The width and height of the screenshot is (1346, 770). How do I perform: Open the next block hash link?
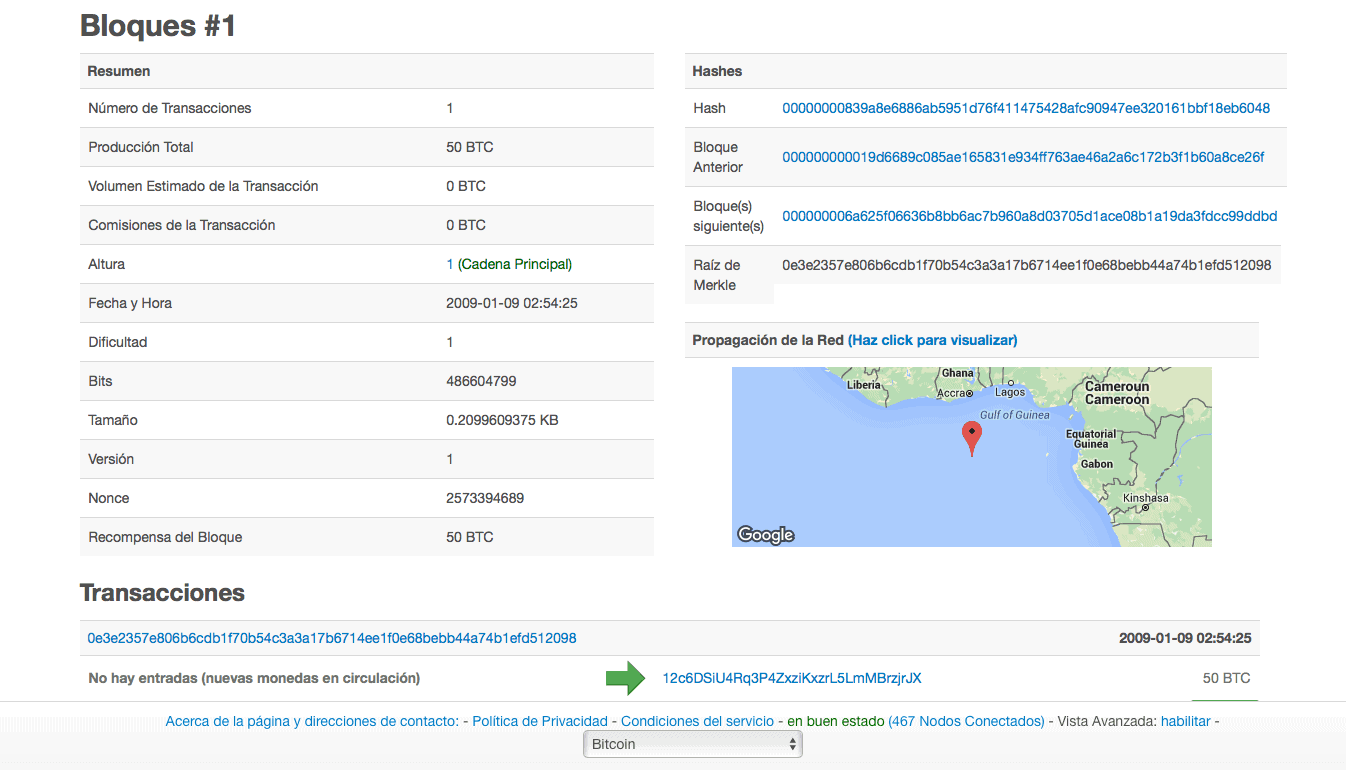(x=1030, y=216)
